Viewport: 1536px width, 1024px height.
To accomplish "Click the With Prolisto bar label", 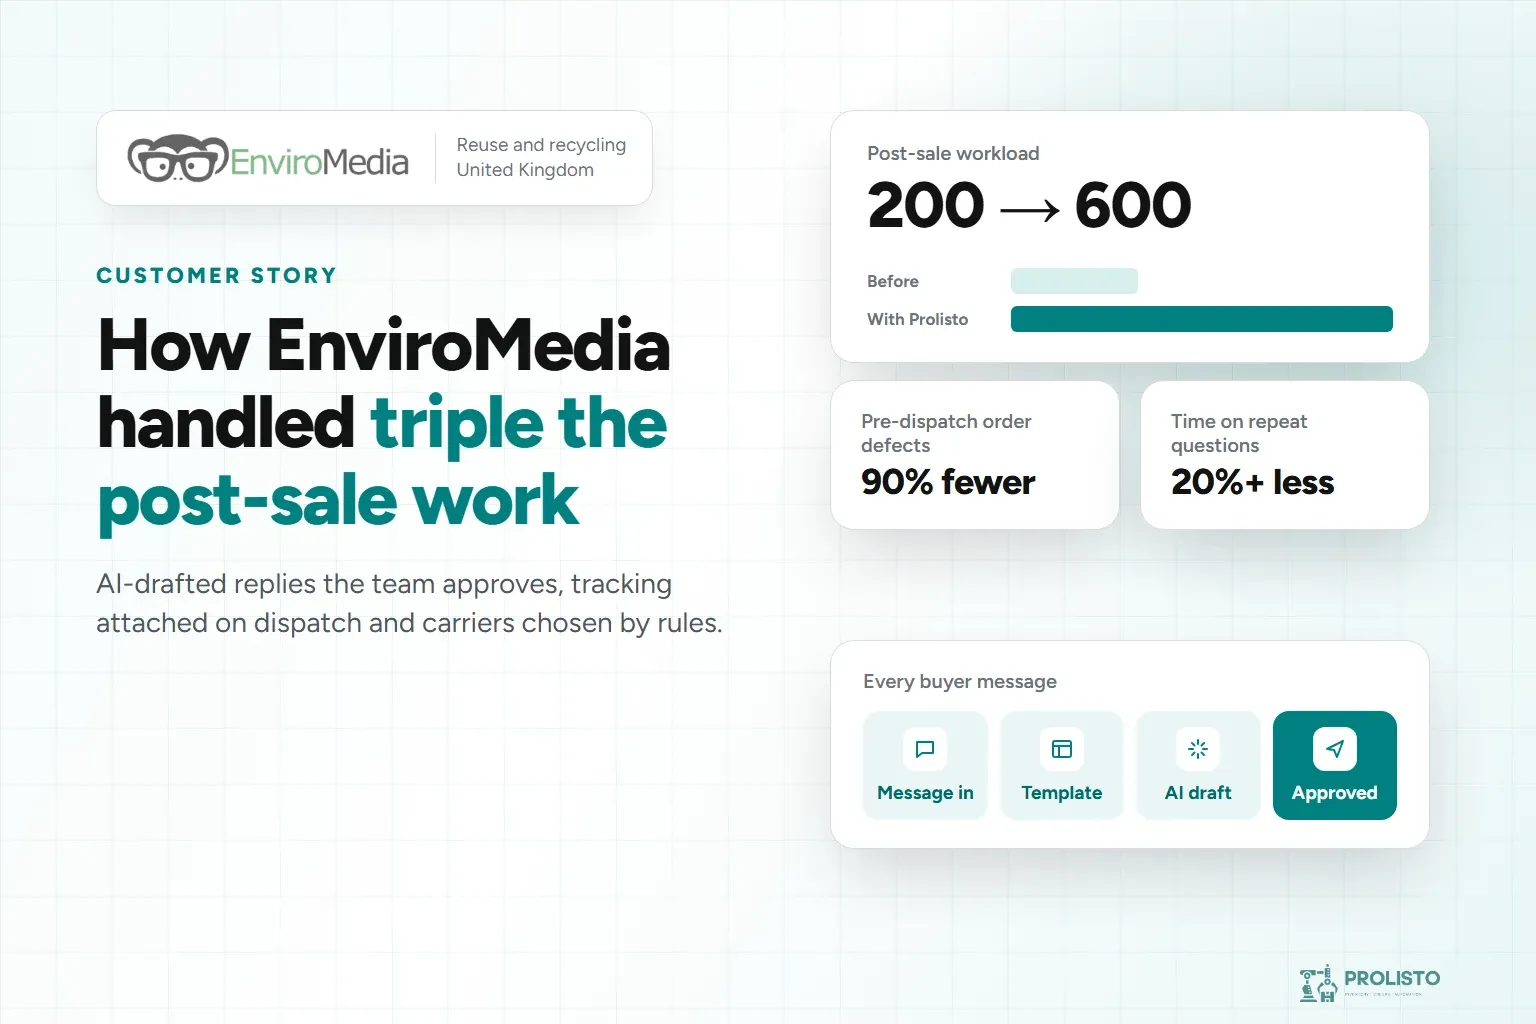I will (x=917, y=319).
